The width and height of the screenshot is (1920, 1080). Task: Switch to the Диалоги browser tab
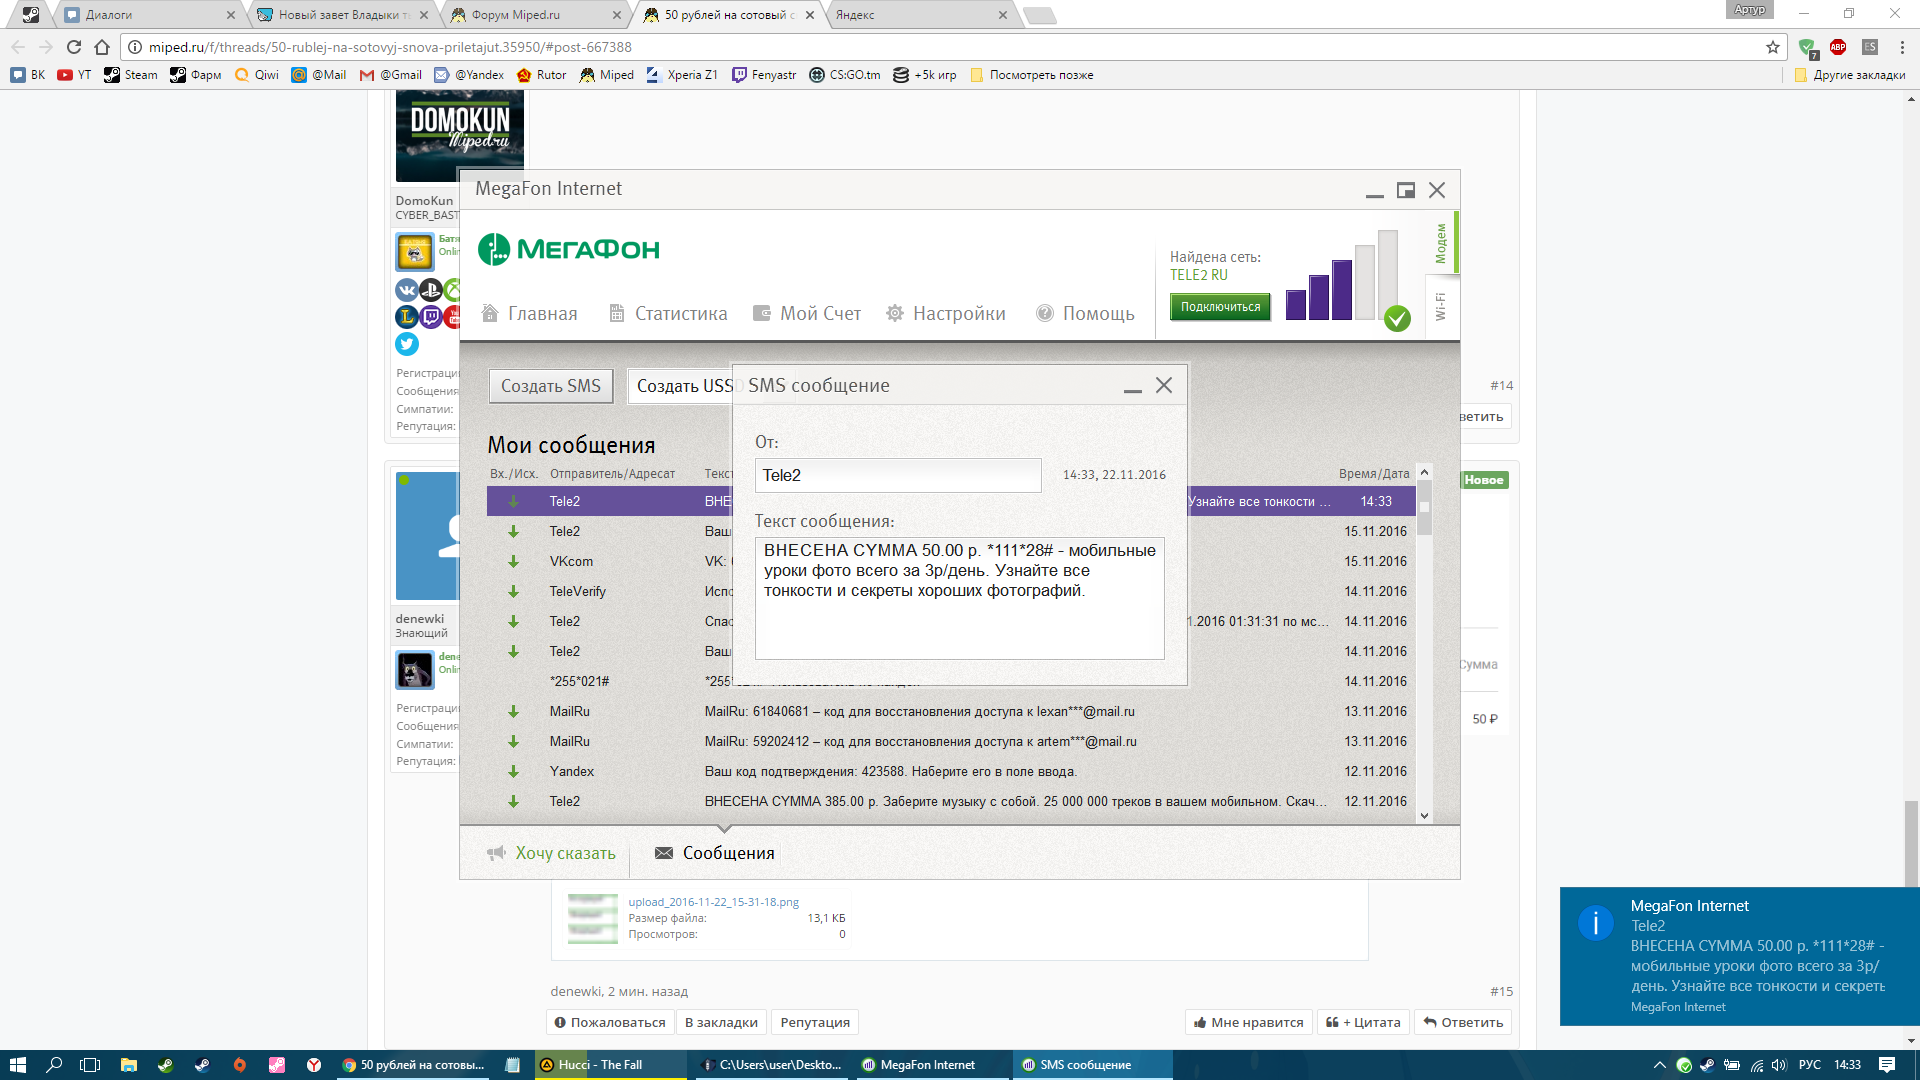[x=147, y=15]
